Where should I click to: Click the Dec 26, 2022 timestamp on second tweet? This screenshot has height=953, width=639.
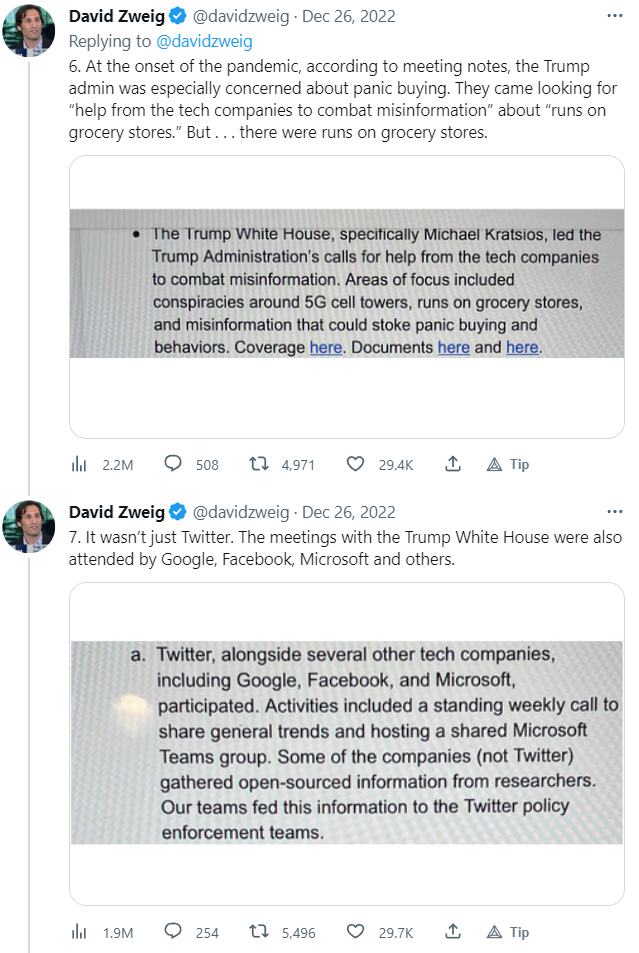(x=348, y=512)
